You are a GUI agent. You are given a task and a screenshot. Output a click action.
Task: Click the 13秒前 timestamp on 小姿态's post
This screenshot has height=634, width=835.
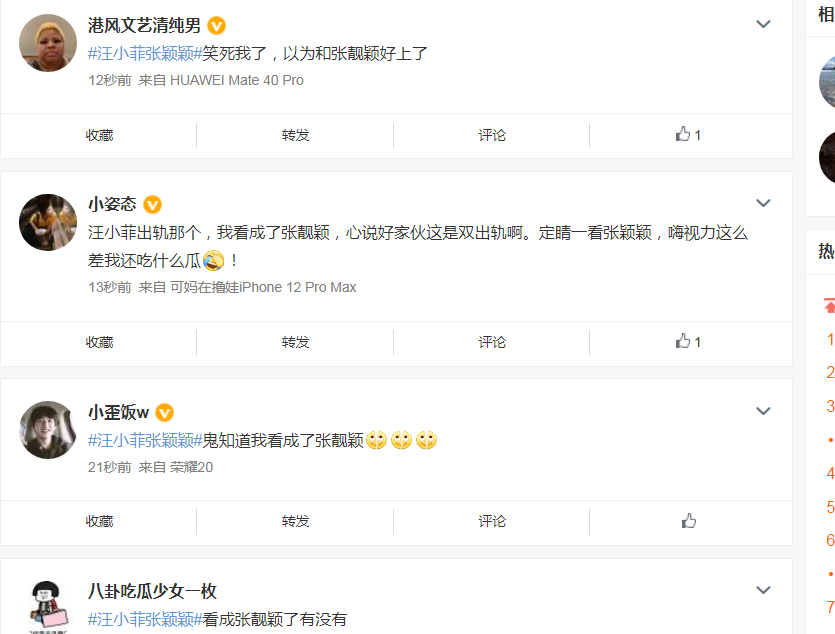pyautogui.click(x=109, y=287)
